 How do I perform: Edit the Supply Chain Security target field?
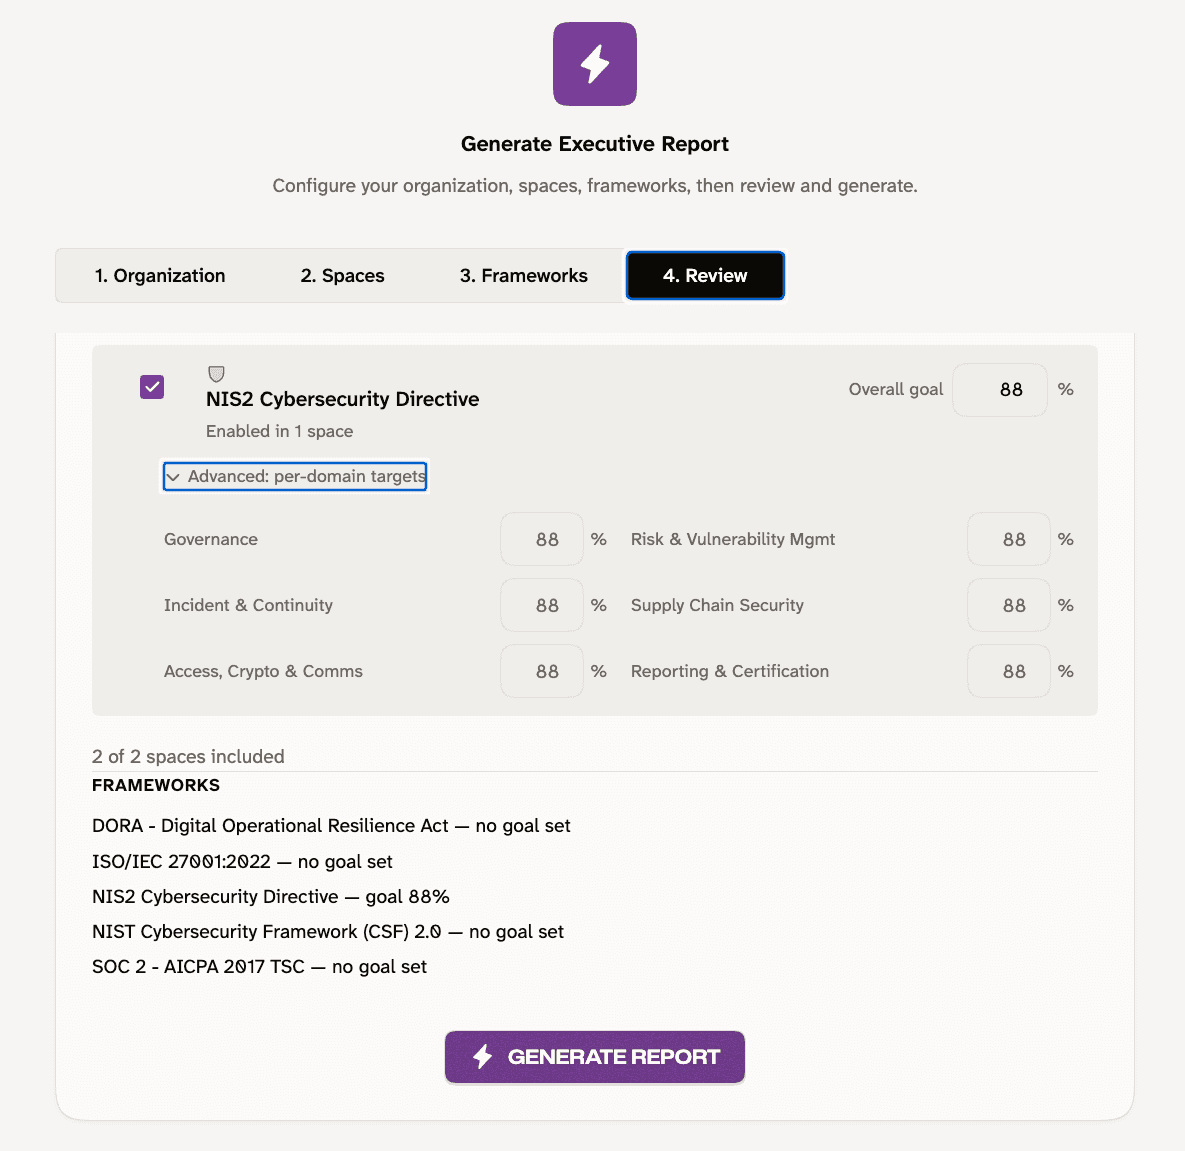pyautogui.click(x=1009, y=605)
